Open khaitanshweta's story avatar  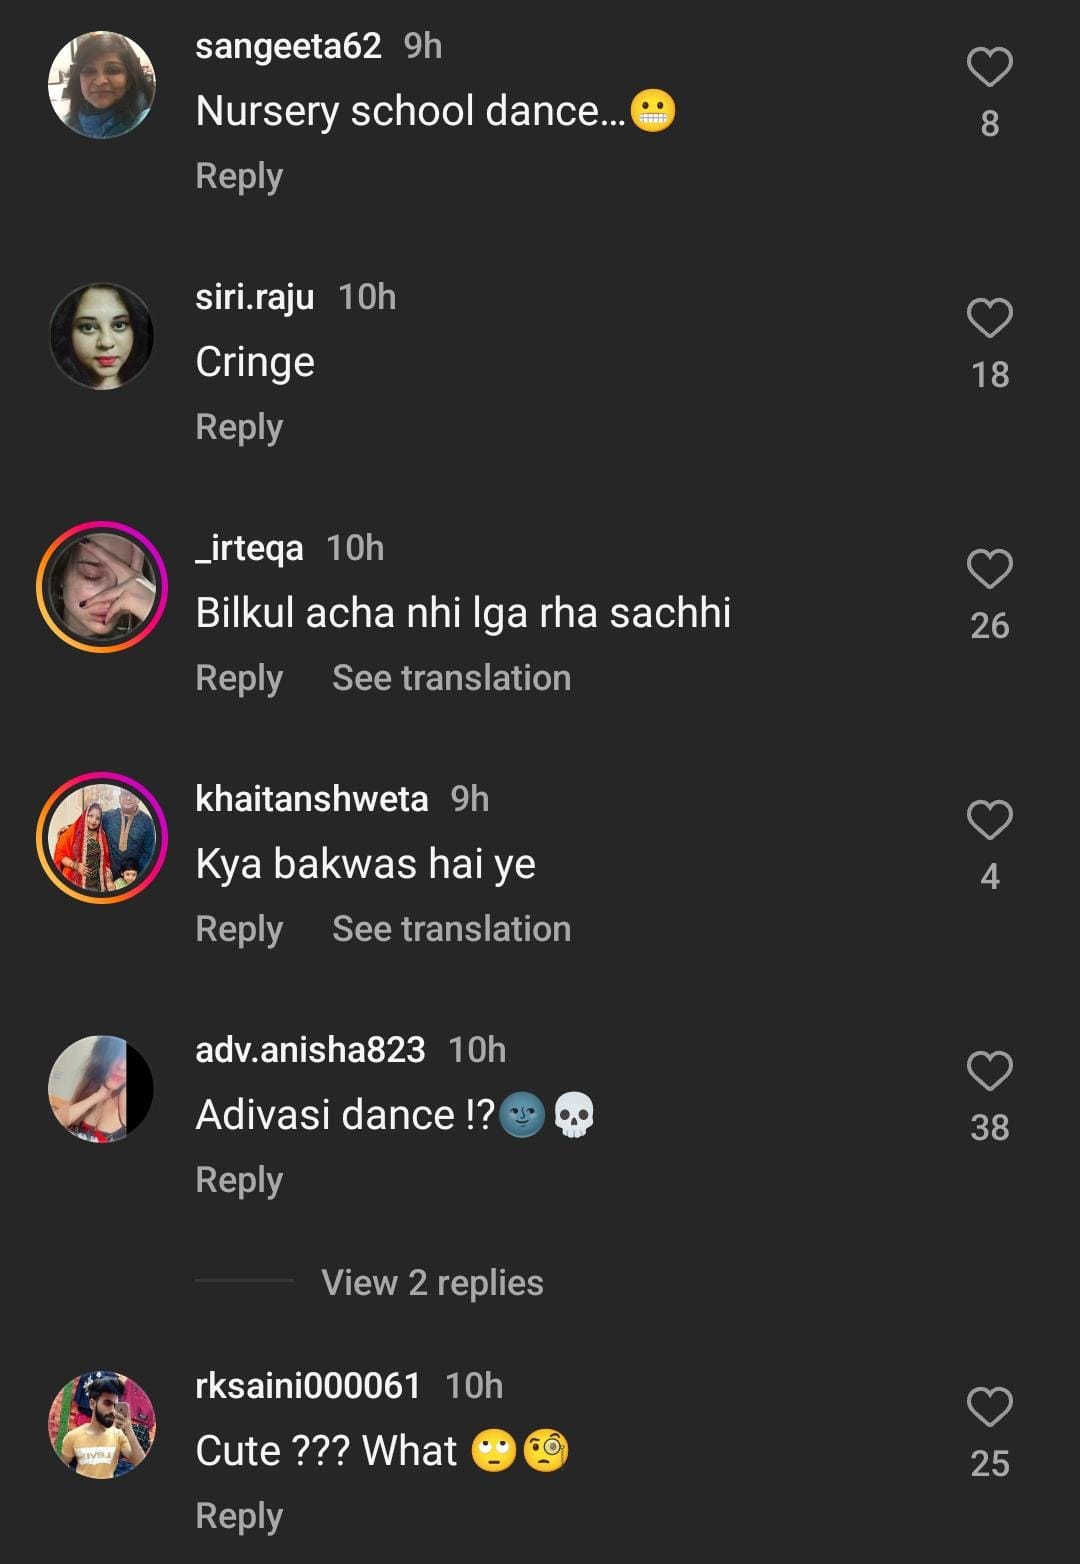coord(102,838)
